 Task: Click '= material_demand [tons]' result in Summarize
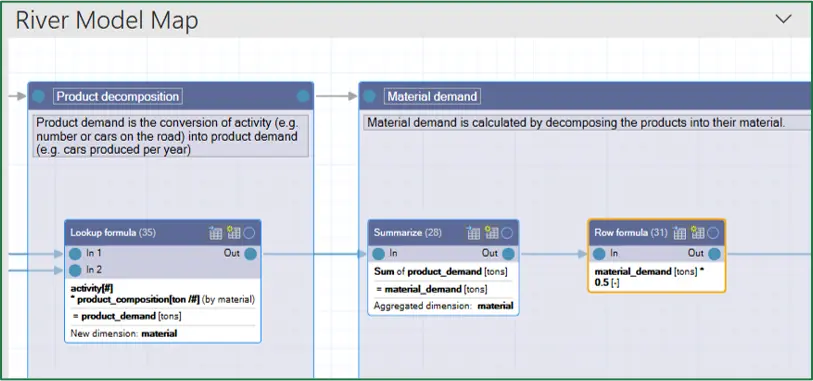click(431, 289)
